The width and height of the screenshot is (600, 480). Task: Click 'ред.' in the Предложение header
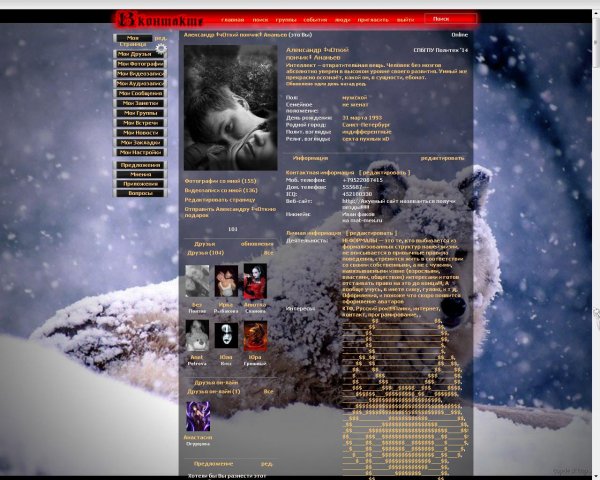click(x=267, y=464)
